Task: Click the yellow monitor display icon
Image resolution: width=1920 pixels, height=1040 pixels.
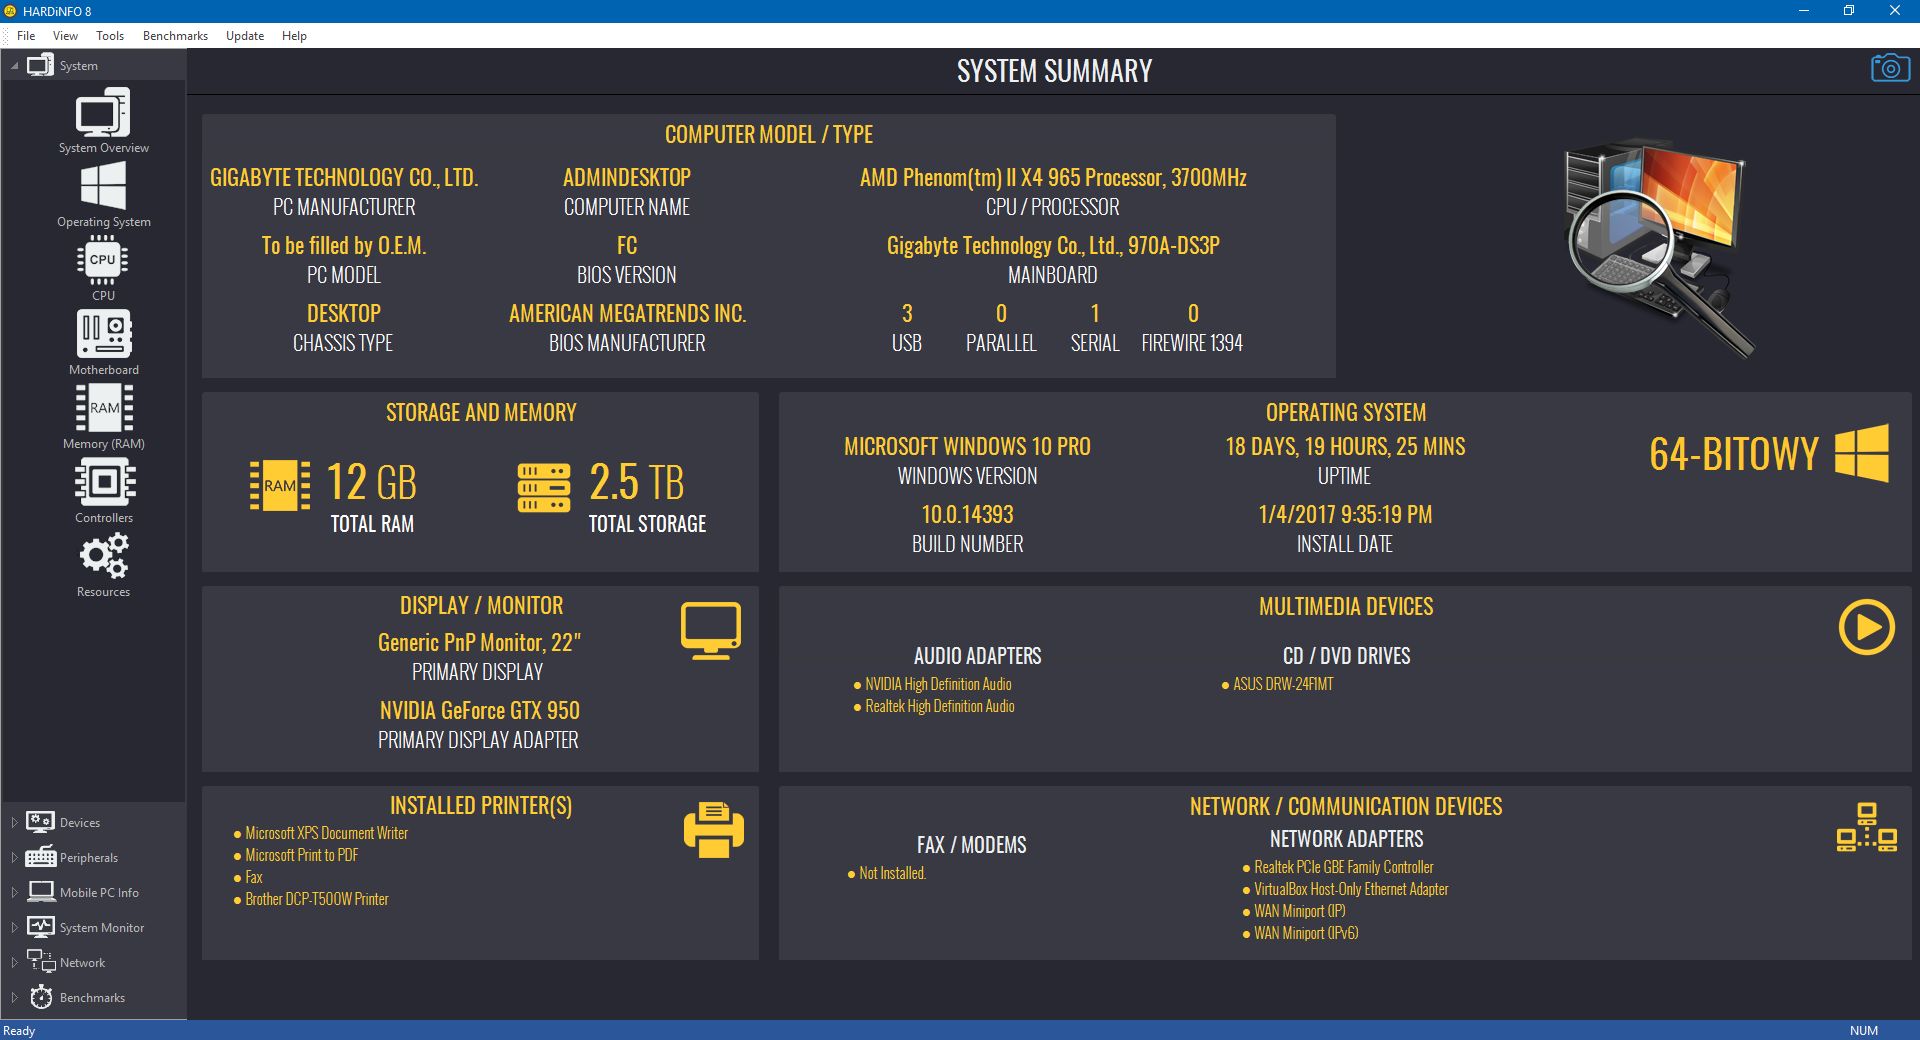Action: click(x=711, y=630)
